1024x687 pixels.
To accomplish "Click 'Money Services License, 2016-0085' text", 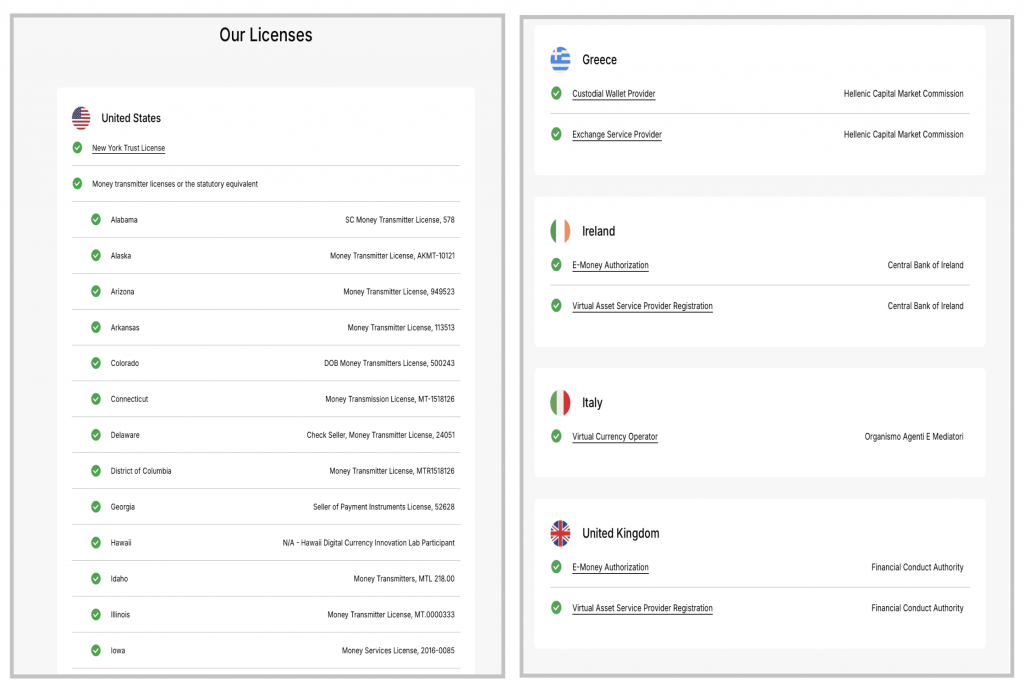I will click(398, 650).
